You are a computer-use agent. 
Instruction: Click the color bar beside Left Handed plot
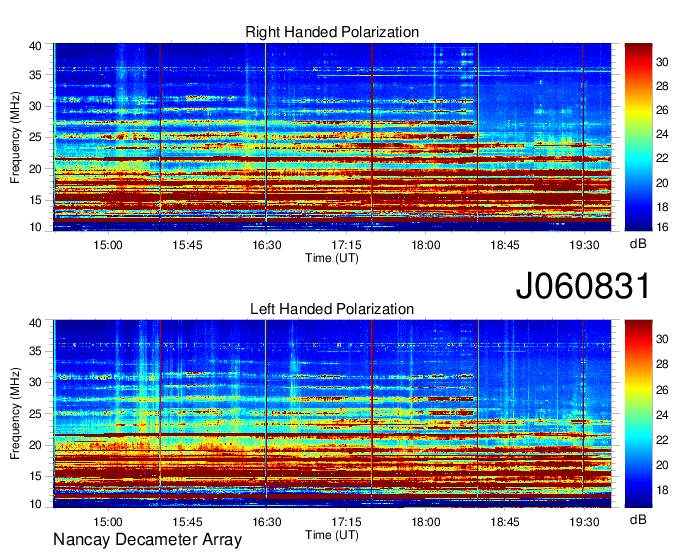(x=638, y=414)
